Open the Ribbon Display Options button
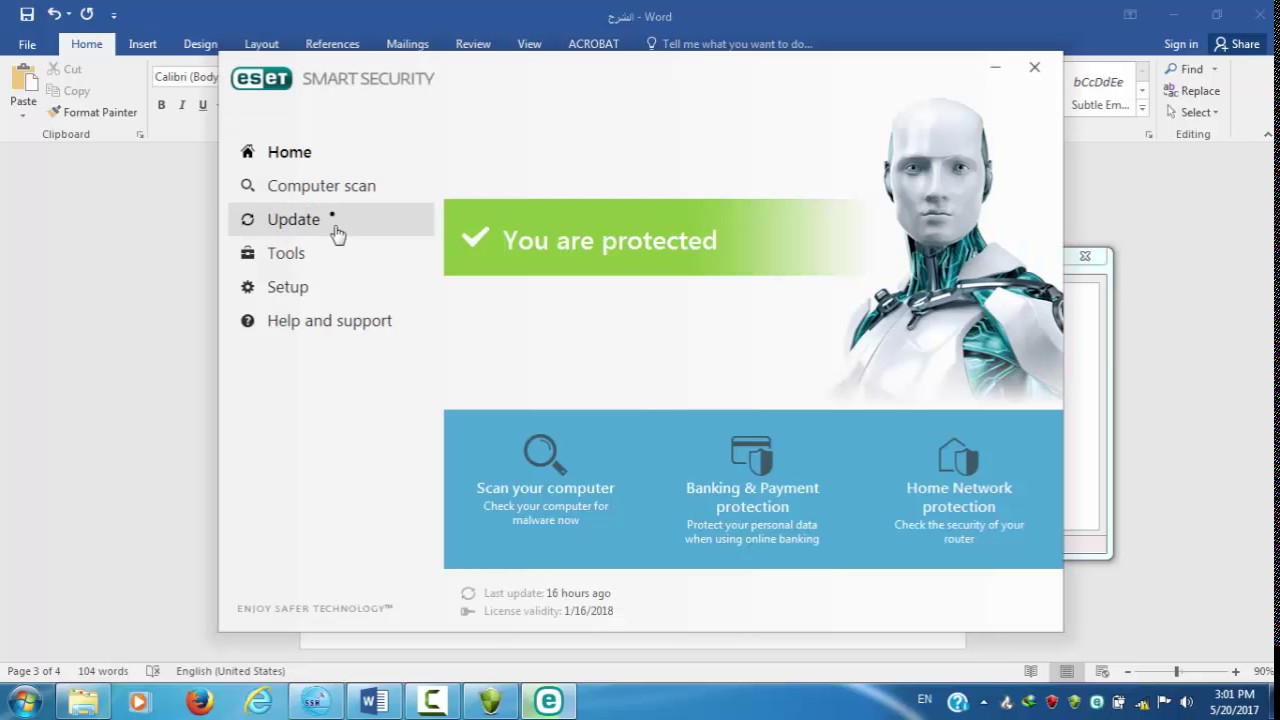This screenshot has width=1280, height=720. pos(1130,15)
